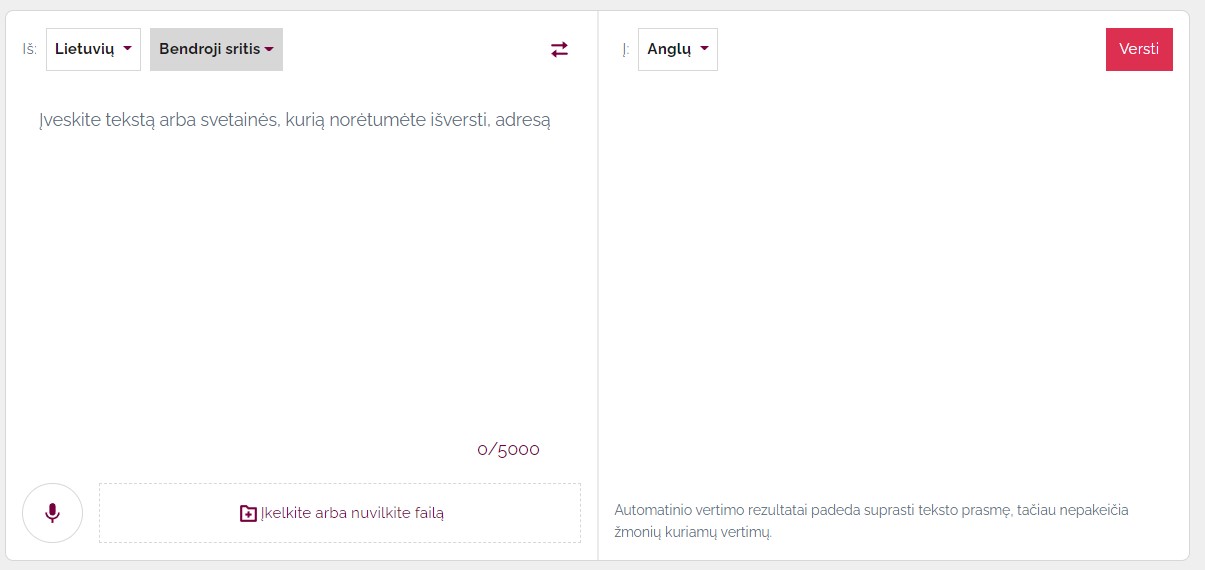
Task: Click the 'Iš:' source label
Action: 30,49
